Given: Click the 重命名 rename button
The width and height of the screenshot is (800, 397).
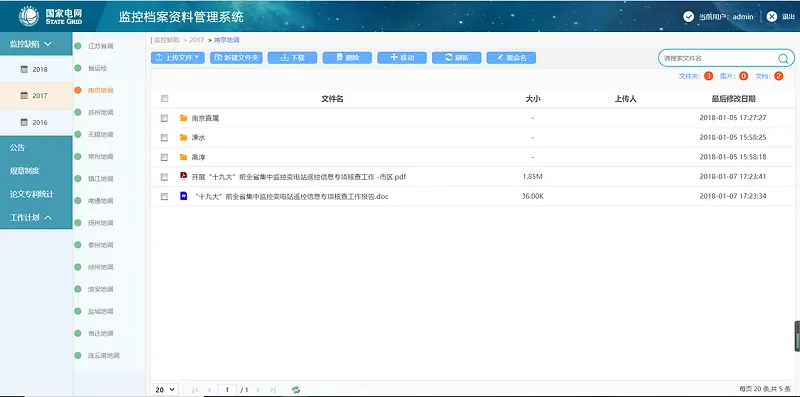Looking at the screenshot, I should [511, 58].
